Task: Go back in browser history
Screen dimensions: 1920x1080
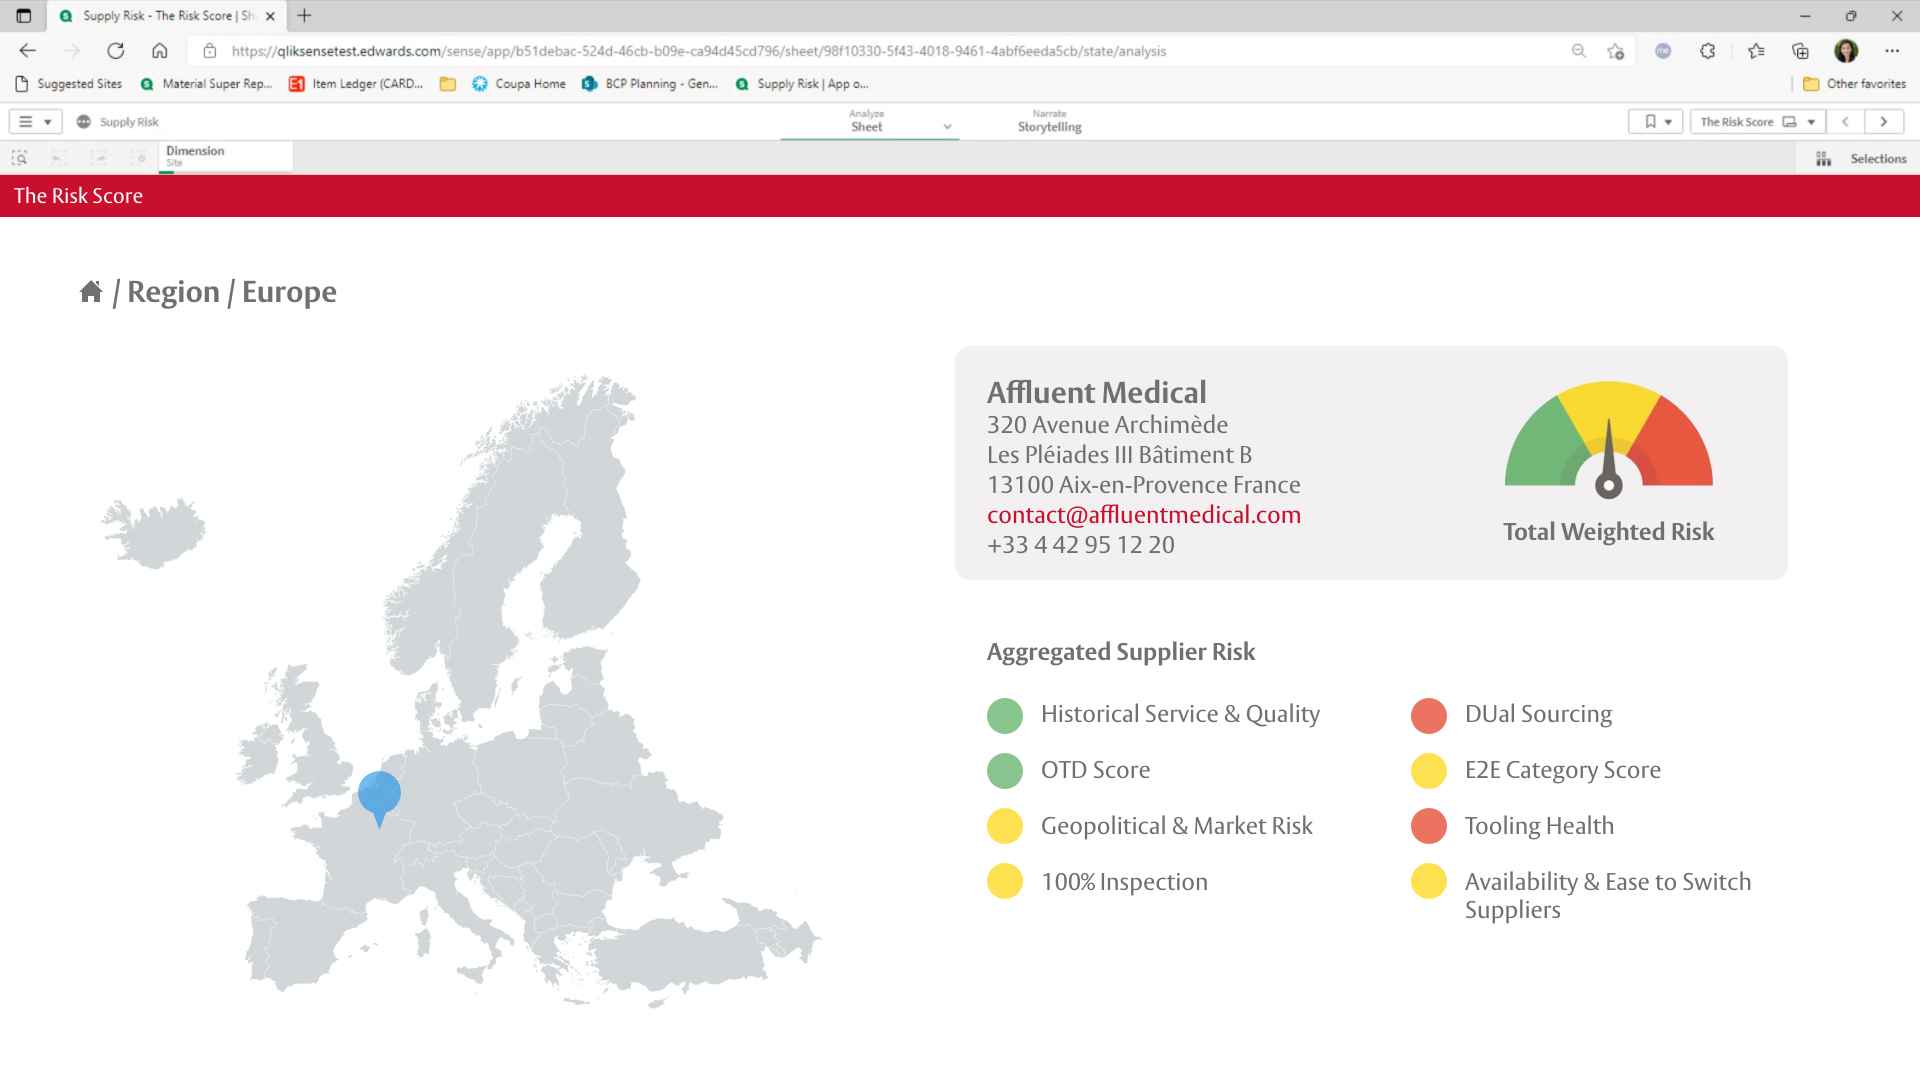Action: click(x=28, y=51)
